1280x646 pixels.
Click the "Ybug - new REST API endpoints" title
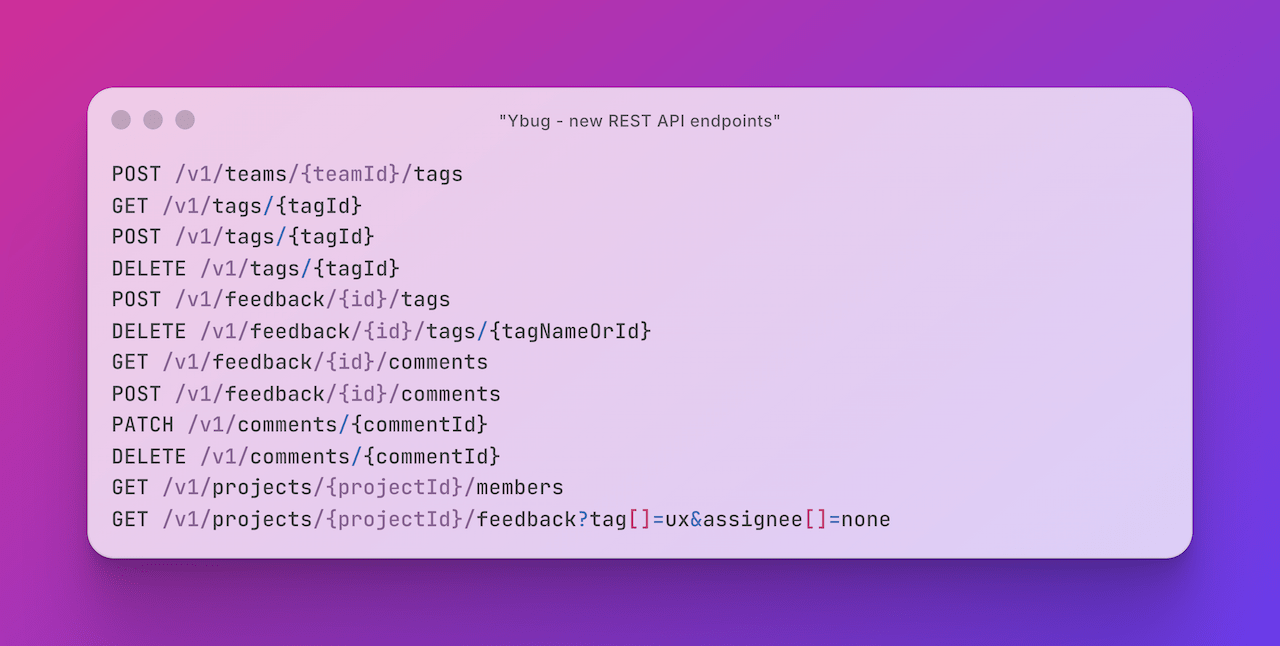click(x=639, y=121)
